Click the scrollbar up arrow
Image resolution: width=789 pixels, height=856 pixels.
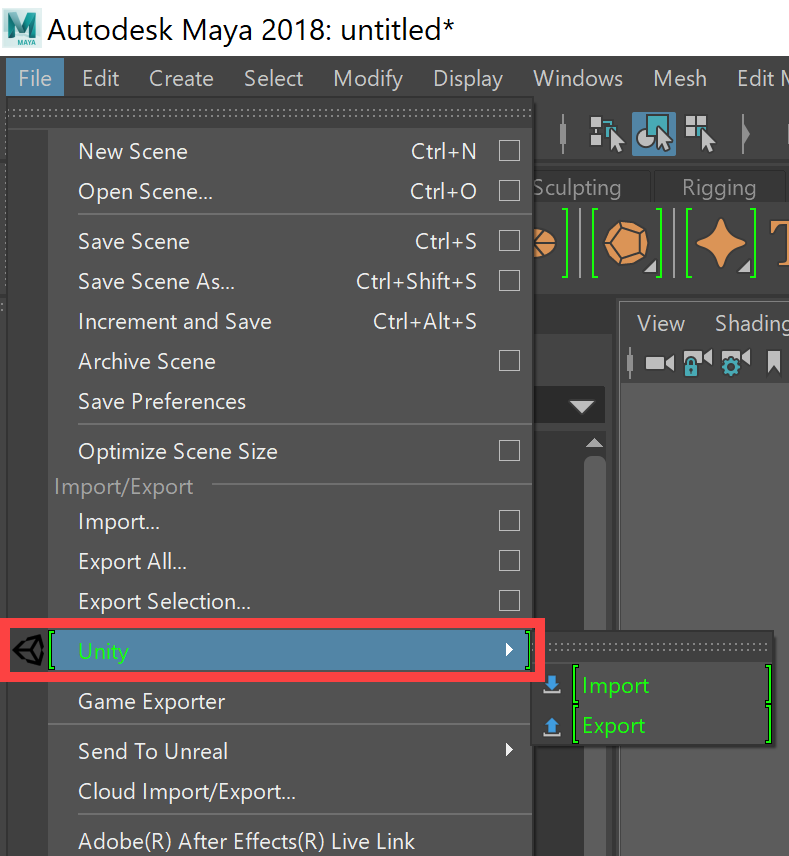point(594,443)
